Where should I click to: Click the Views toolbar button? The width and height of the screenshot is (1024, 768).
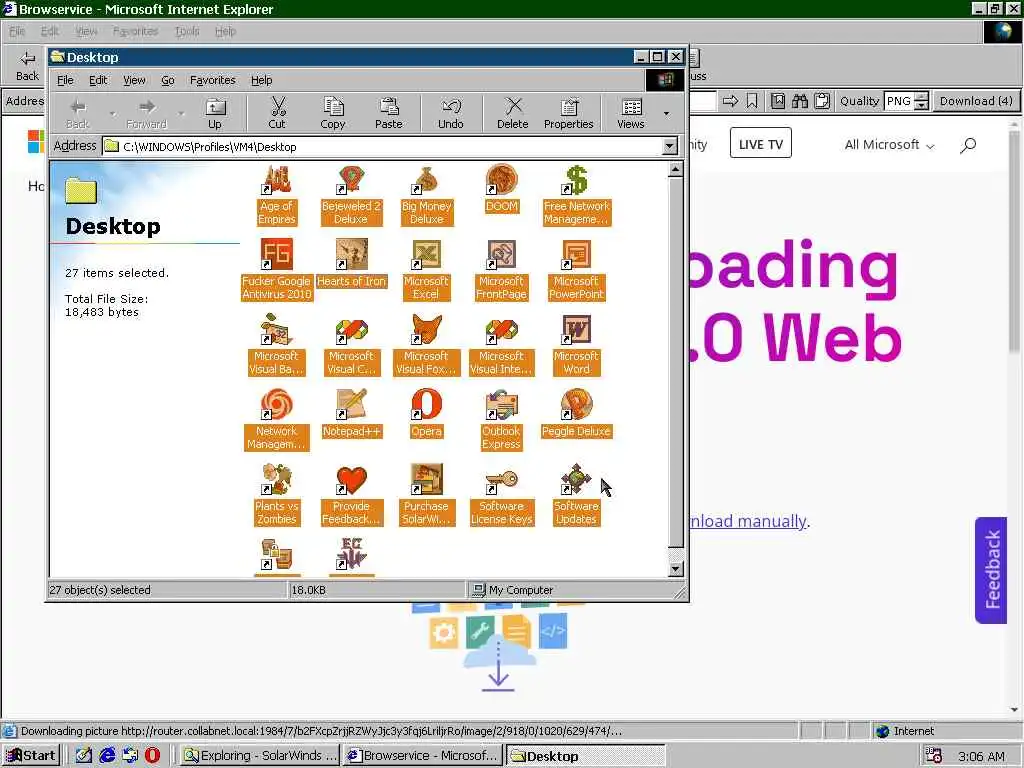[x=630, y=113]
